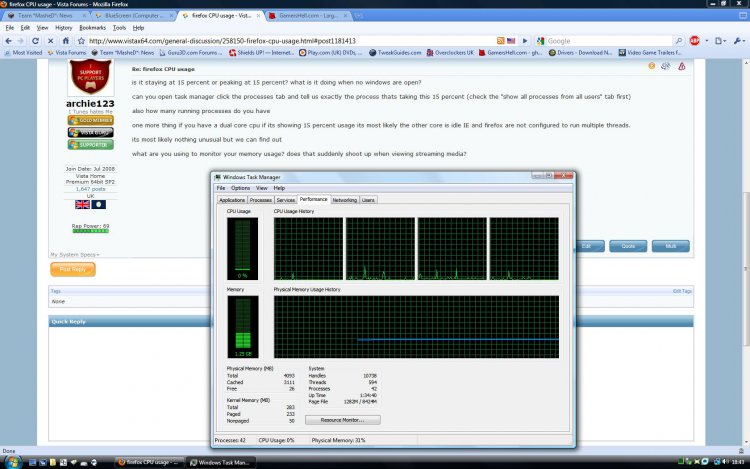This screenshot has width=750, height=469.
Task: Click archie123's avatar image
Action: coord(90,77)
